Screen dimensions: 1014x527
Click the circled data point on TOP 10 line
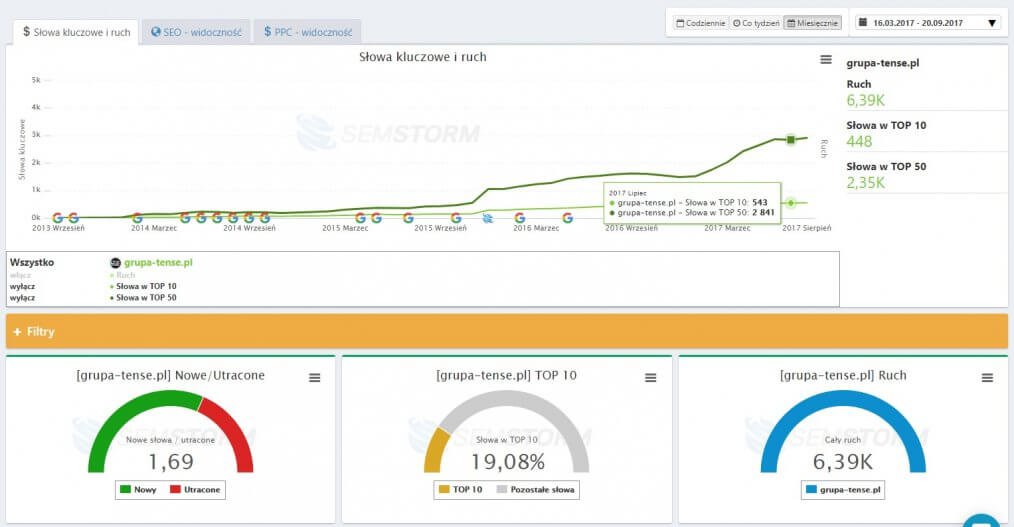coord(790,203)
